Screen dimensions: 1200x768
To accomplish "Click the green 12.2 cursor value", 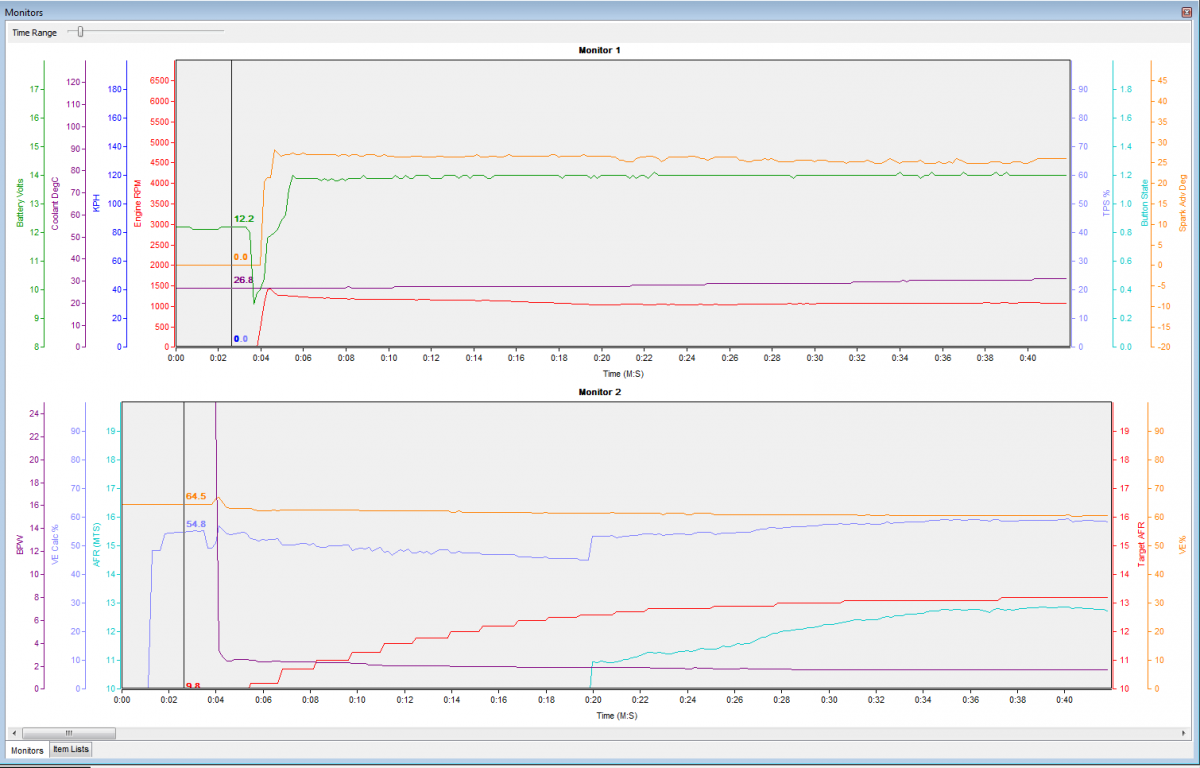I will pyautogui.click(x=244, y=218).
